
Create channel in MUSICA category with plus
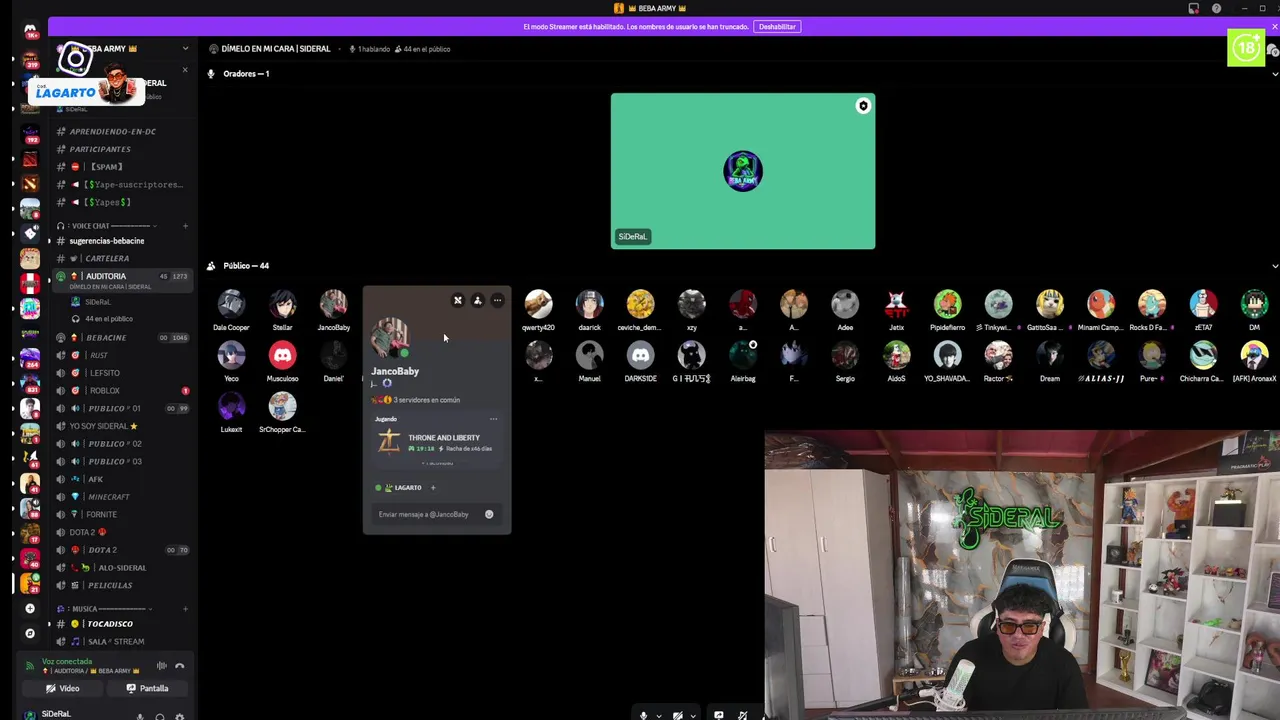pos(185,609)
